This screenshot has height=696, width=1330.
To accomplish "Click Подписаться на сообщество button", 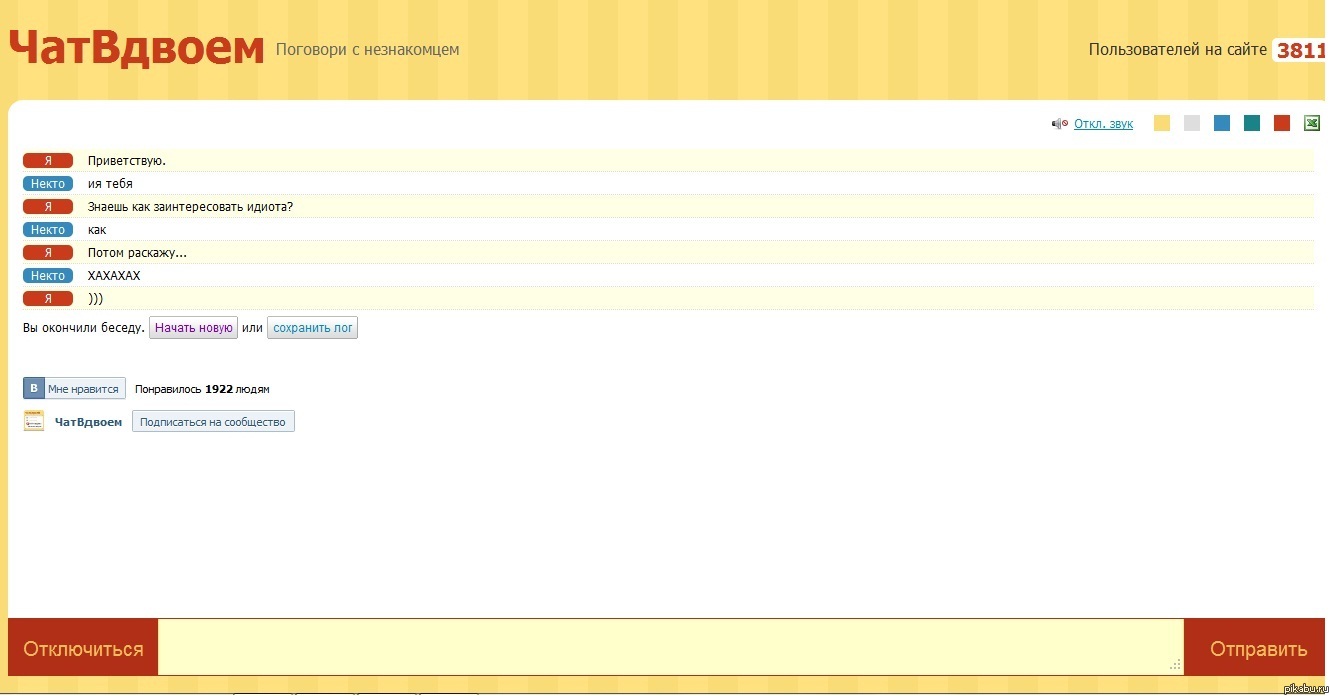I will [x=213, y=422].
